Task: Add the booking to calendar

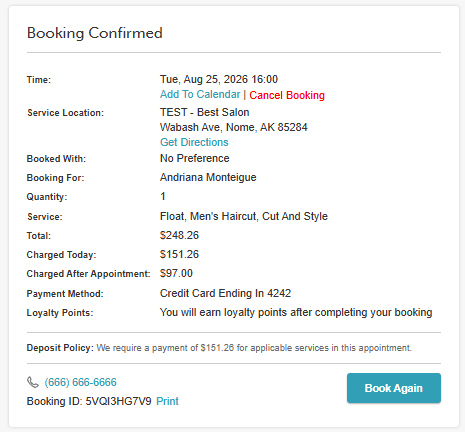Action: point(200,94)
